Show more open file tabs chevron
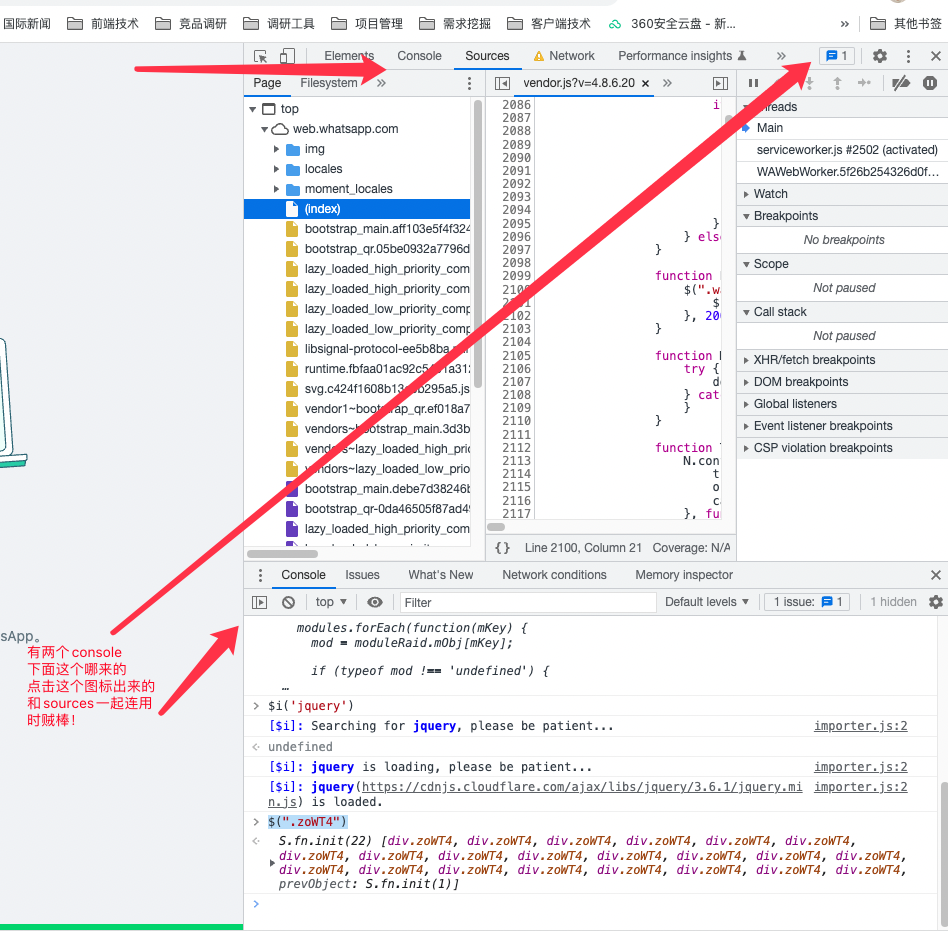 point(667,83)
